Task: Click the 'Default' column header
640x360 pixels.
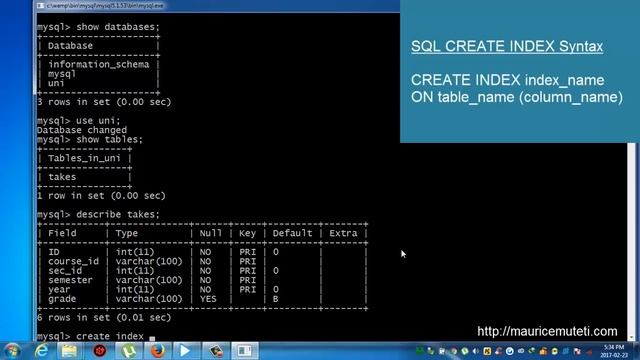Action: 292,233
